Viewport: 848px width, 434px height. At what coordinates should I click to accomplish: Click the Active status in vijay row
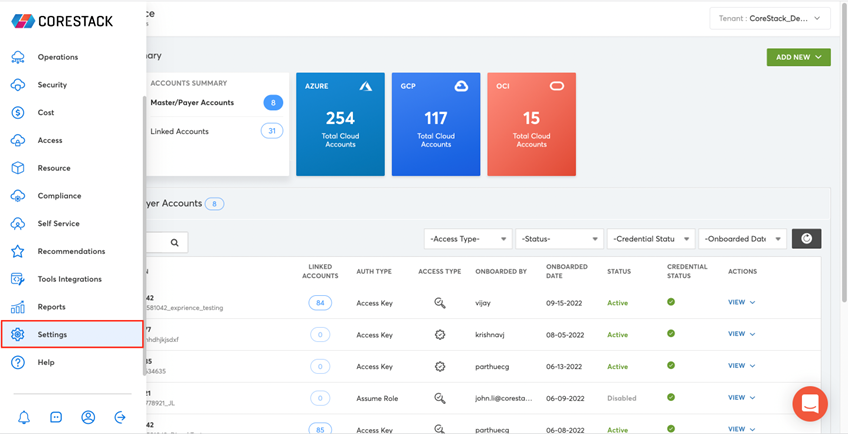coord(618,303)
